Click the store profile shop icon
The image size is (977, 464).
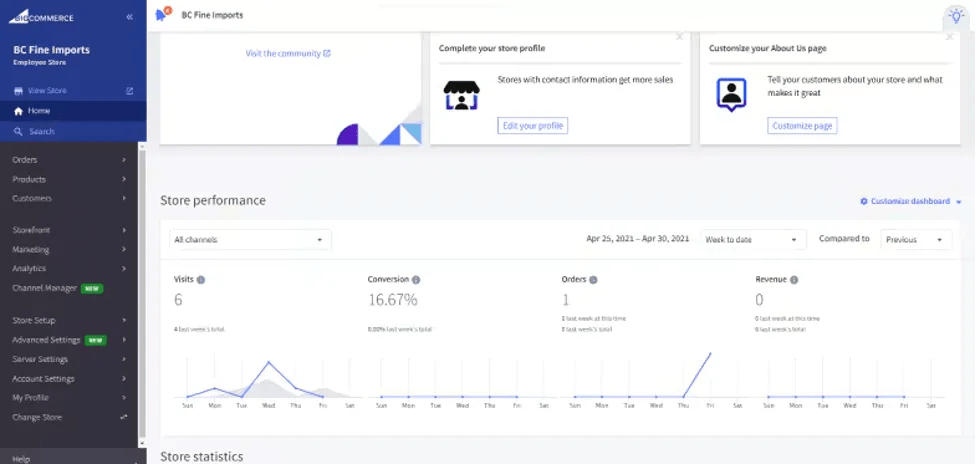(462, 95)
